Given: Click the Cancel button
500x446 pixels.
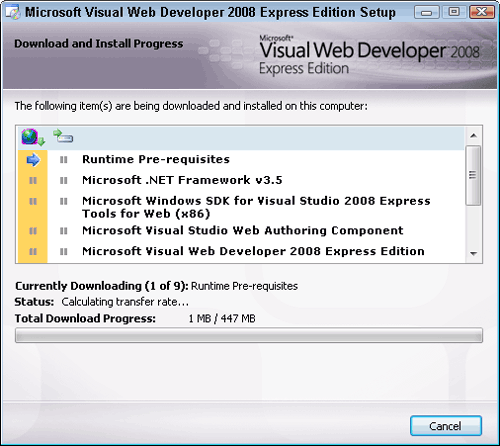Looking at the screenshot, I should coord(446,426).
